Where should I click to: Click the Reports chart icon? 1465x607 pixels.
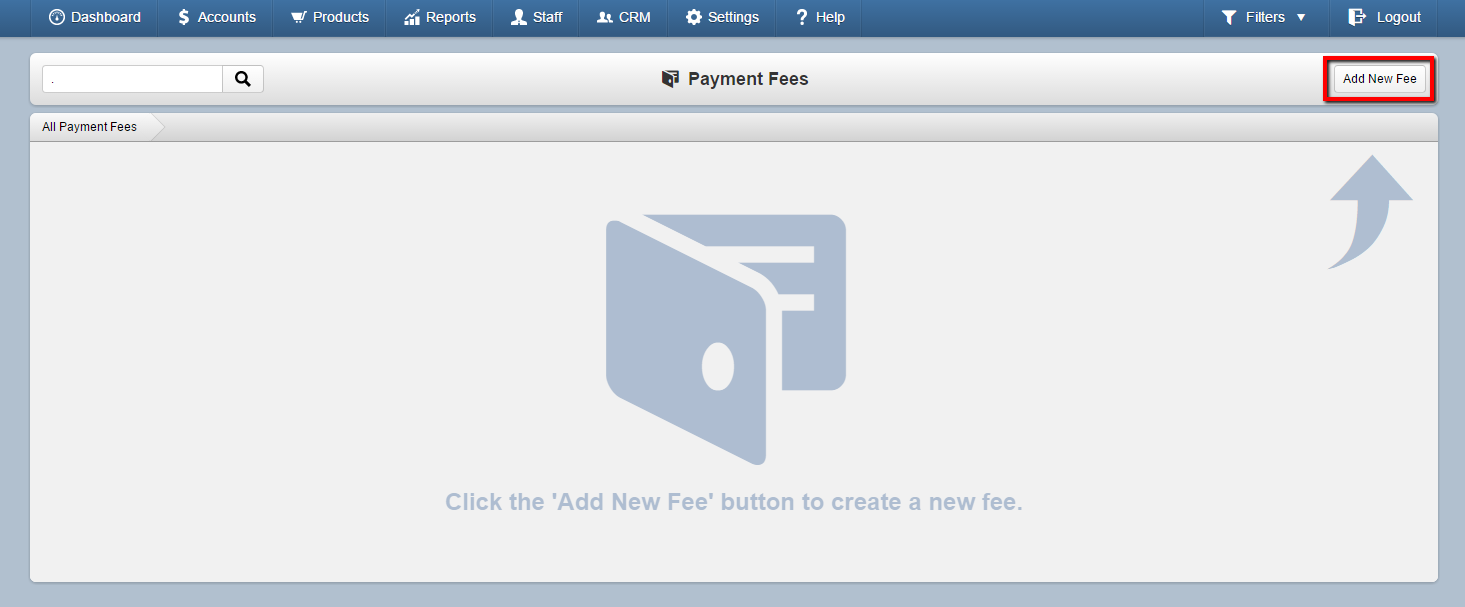click(411, 17)
